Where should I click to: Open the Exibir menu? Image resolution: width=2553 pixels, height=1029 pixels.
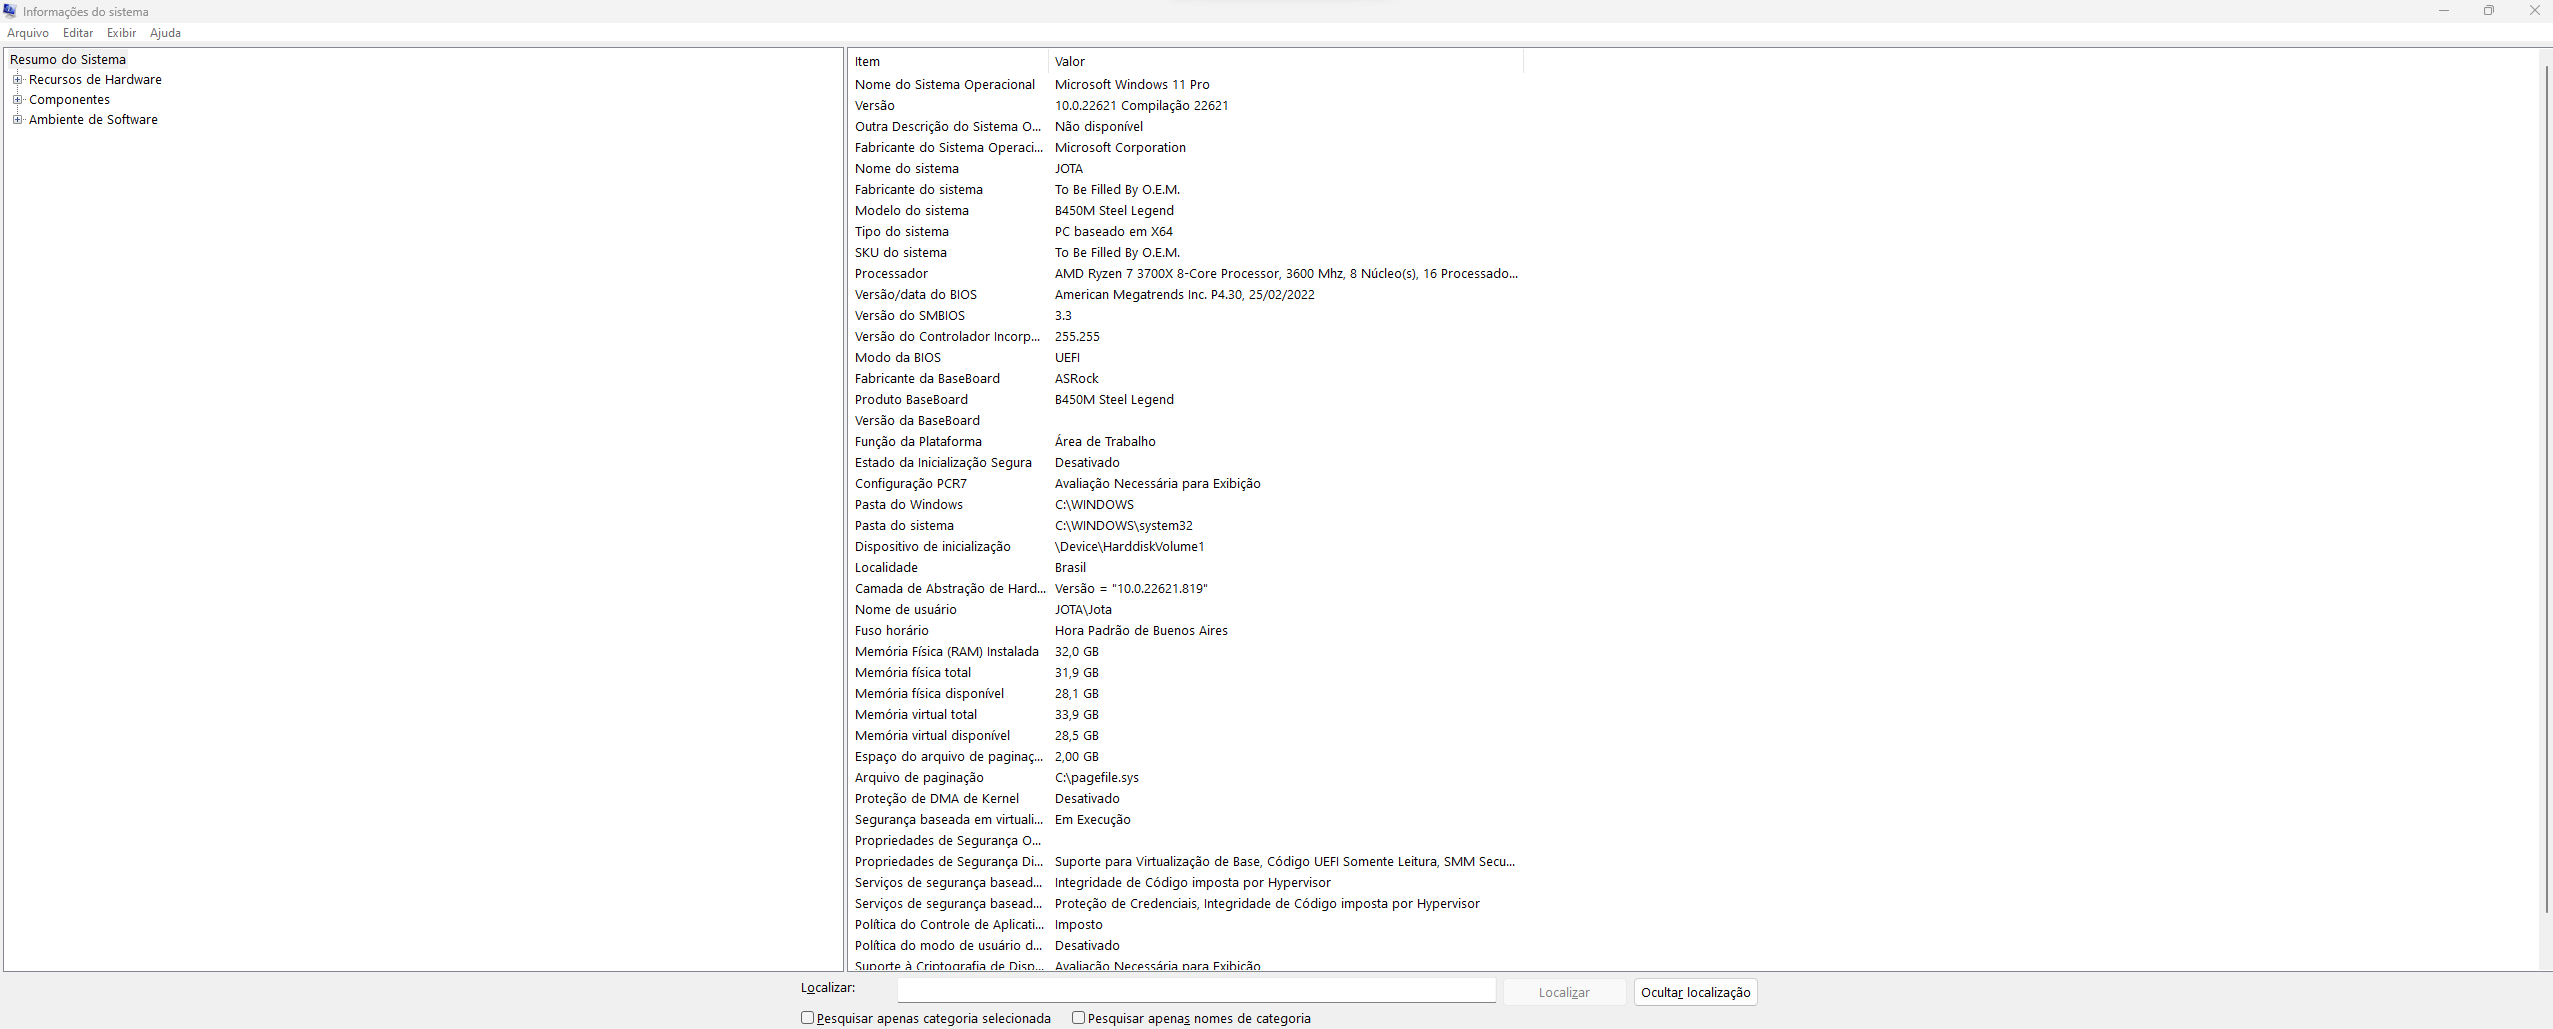pos(121,33)
